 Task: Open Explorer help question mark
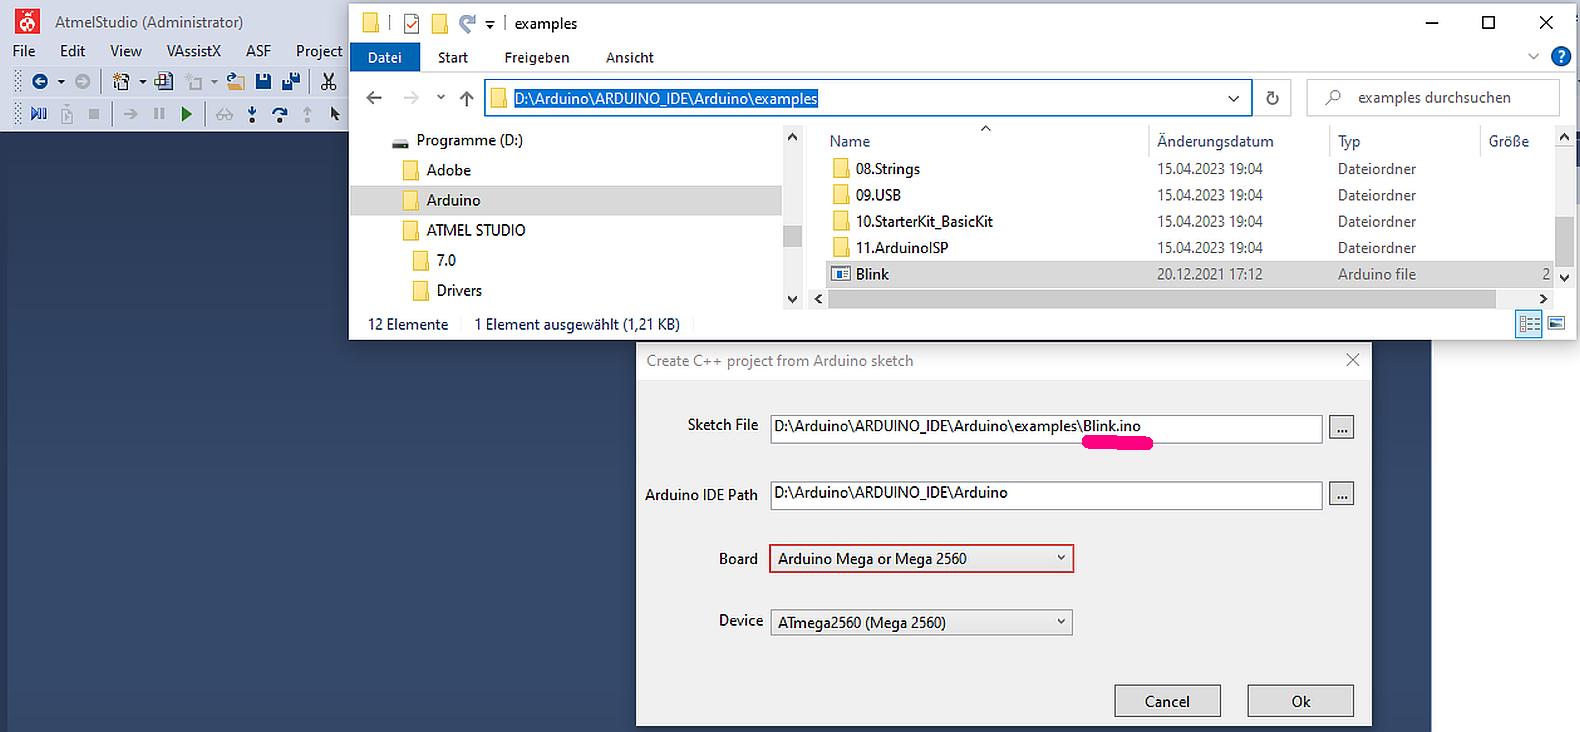[1560, 57]
